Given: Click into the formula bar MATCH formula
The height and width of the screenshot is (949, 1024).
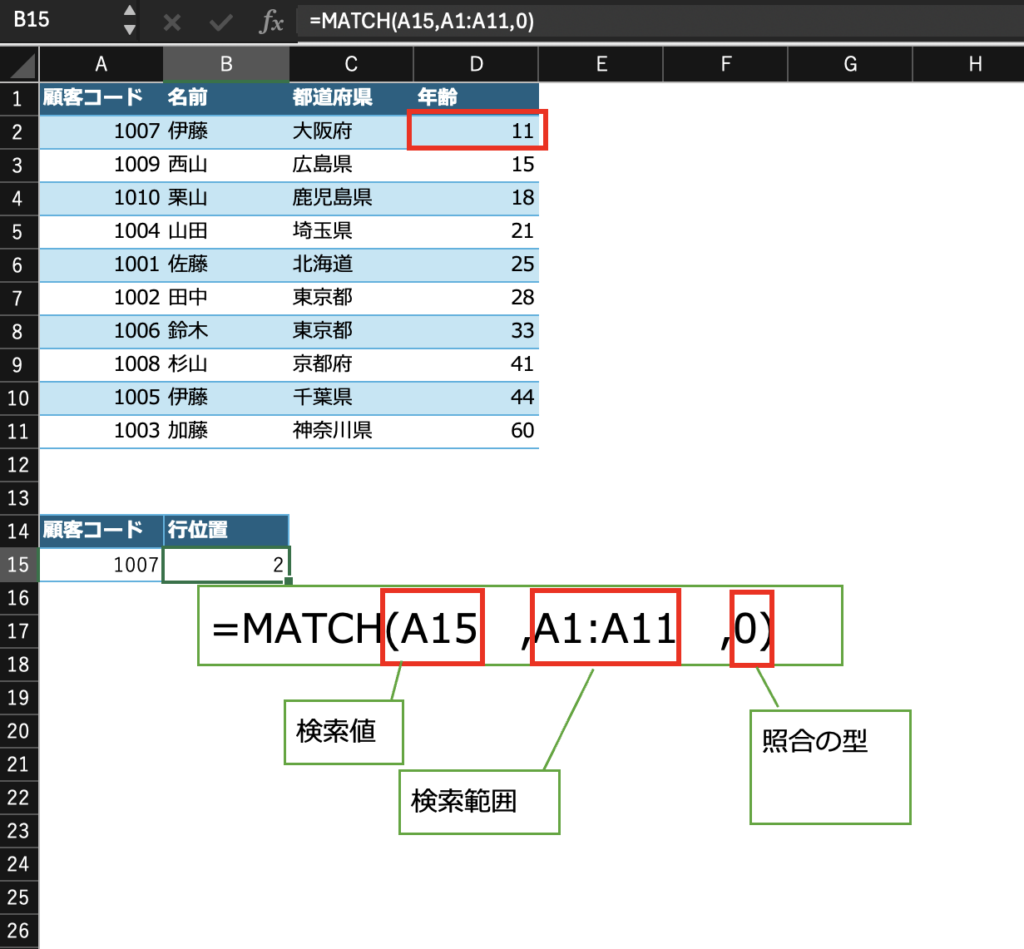Looking at the screenshot, I should [600, 21].
